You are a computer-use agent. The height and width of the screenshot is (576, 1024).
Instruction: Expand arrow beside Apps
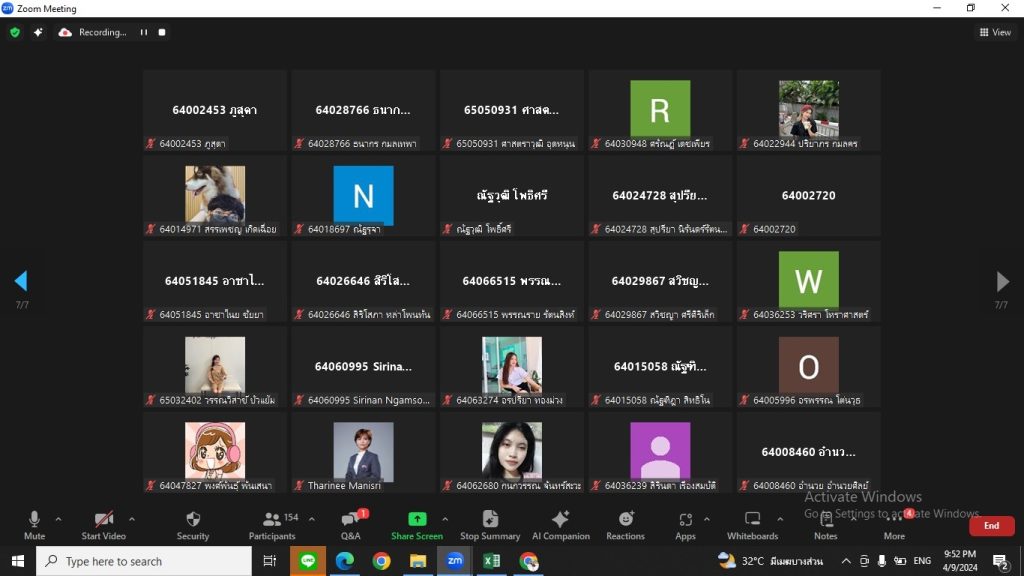(x=707, y=519)
